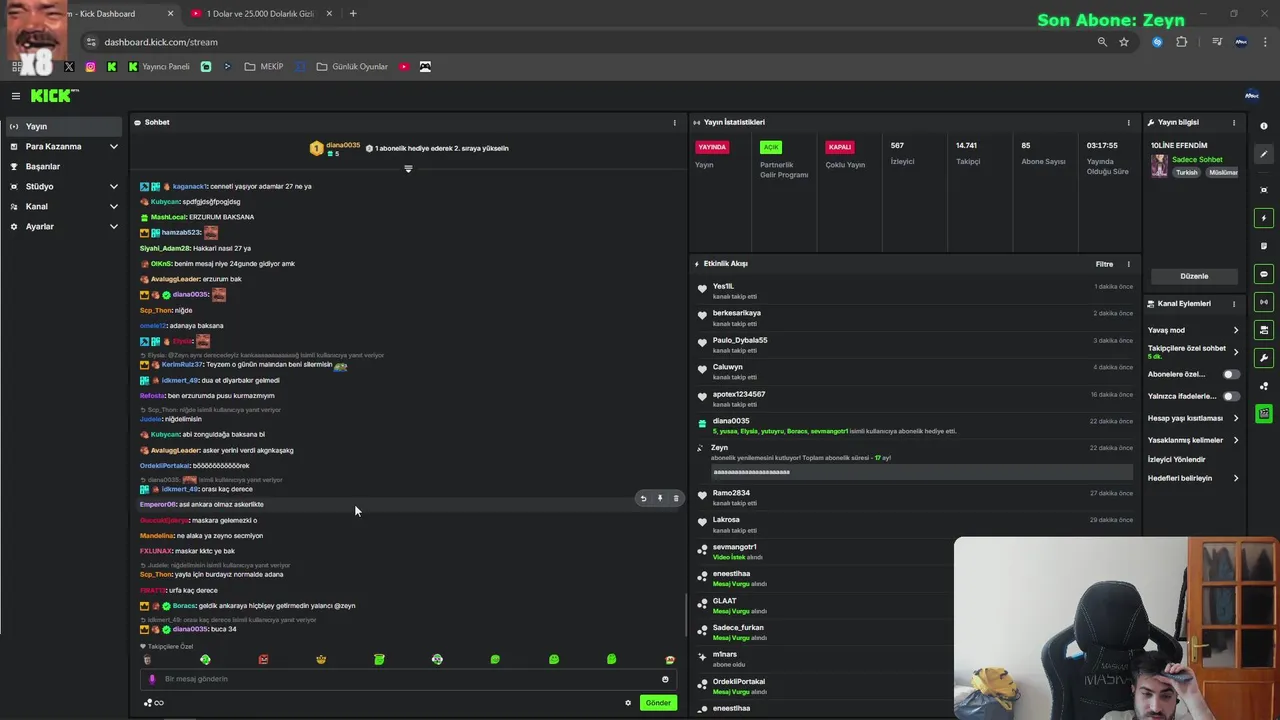This screenshot has width=1280, height=720.
Task: Toggle the wrench widget in the right rail
Action: click(1264, 358)
